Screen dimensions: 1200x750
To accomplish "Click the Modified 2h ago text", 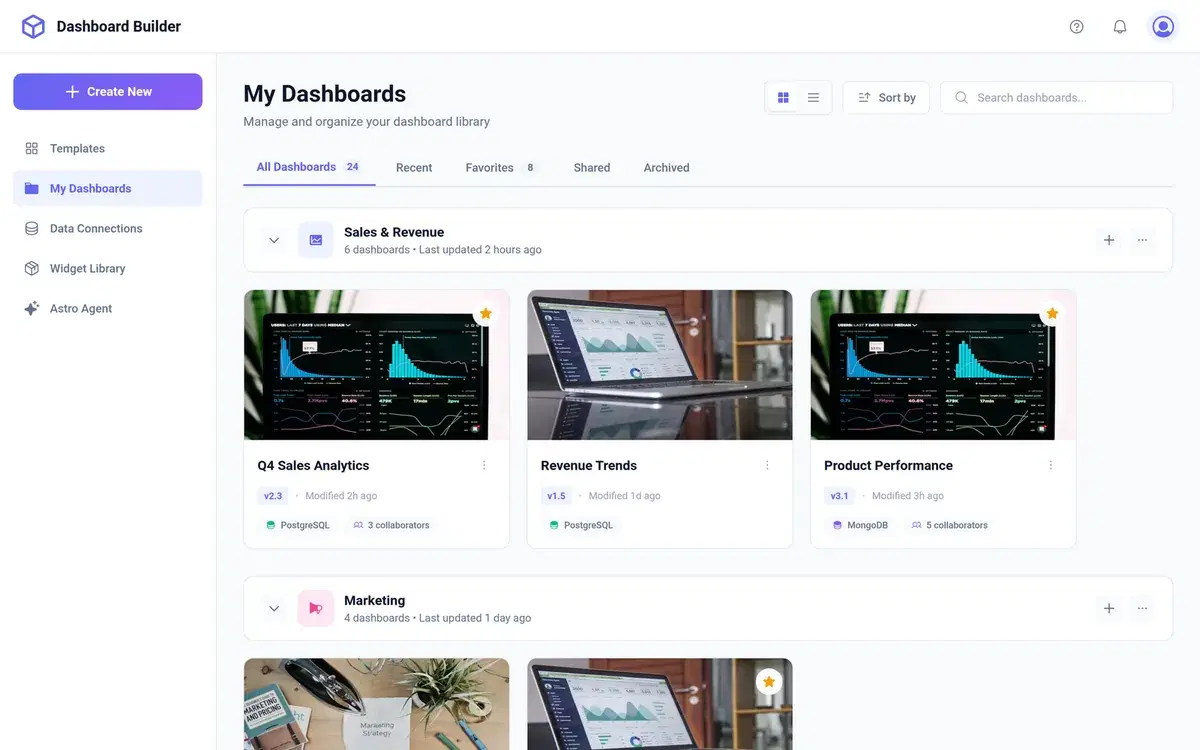I will 341,495.
